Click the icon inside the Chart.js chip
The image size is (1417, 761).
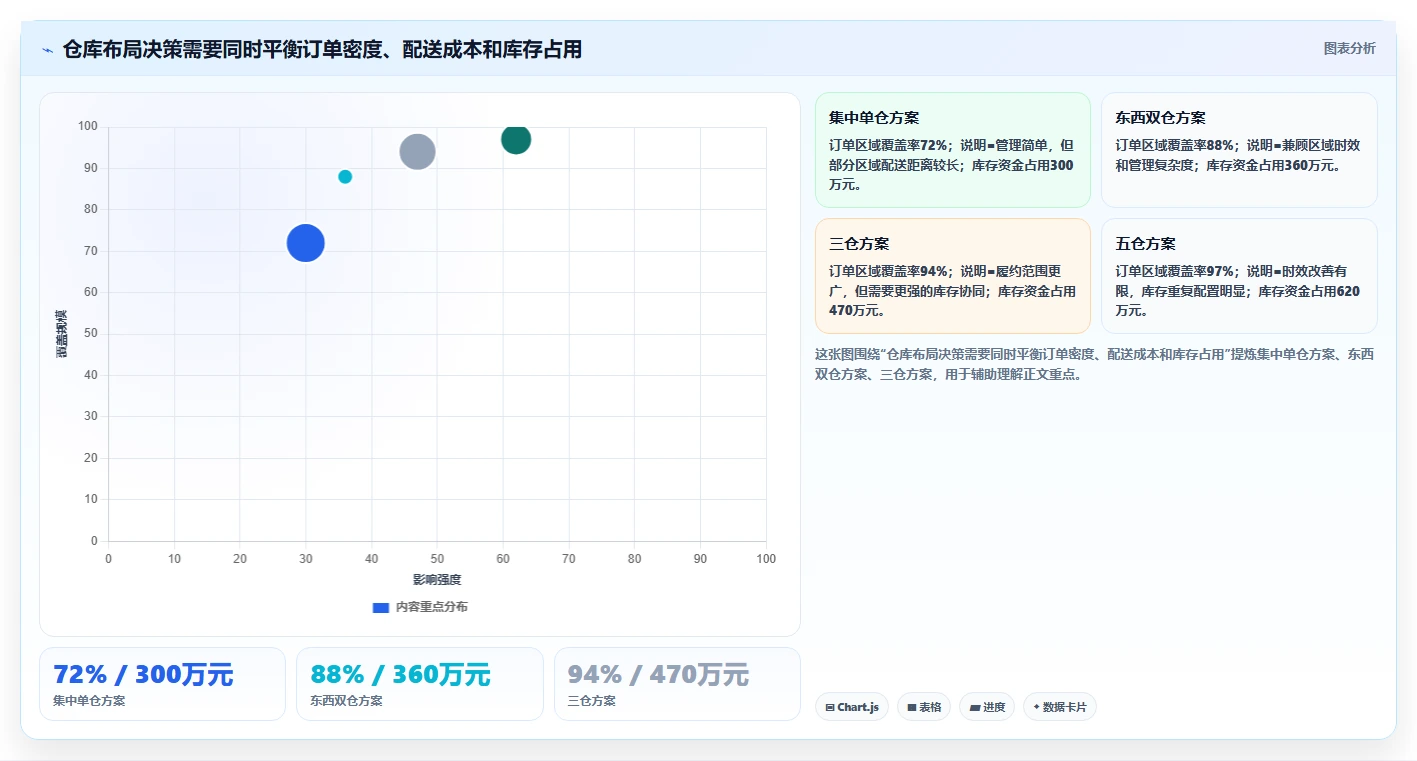(x=830, y=707)
